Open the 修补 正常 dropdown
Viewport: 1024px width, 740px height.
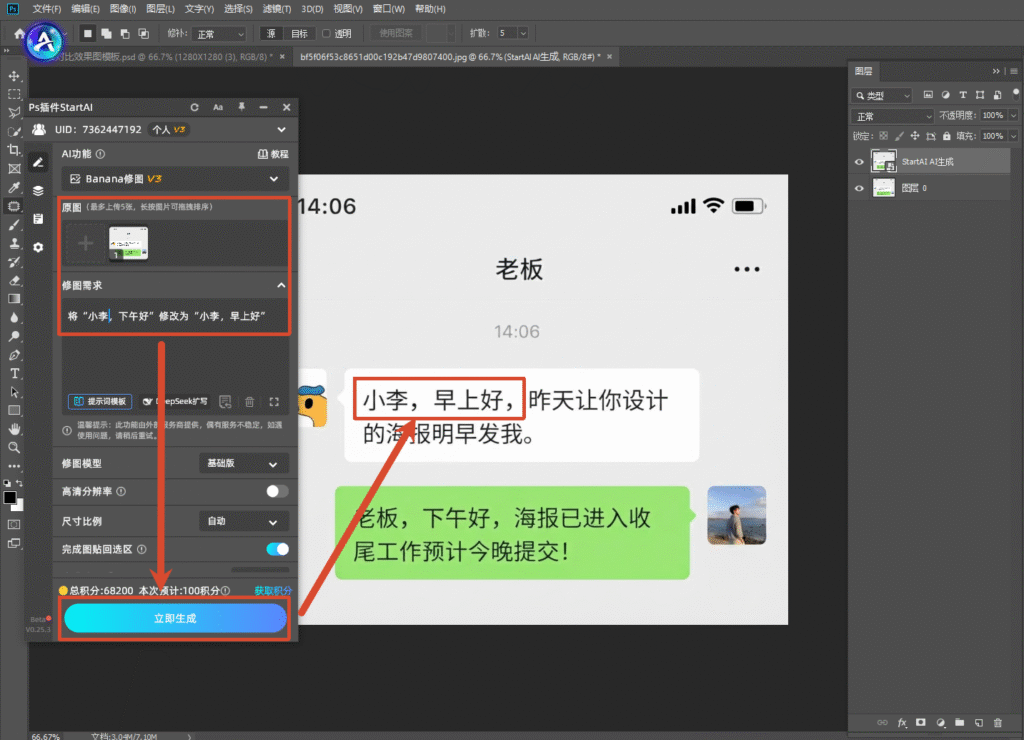220,34
